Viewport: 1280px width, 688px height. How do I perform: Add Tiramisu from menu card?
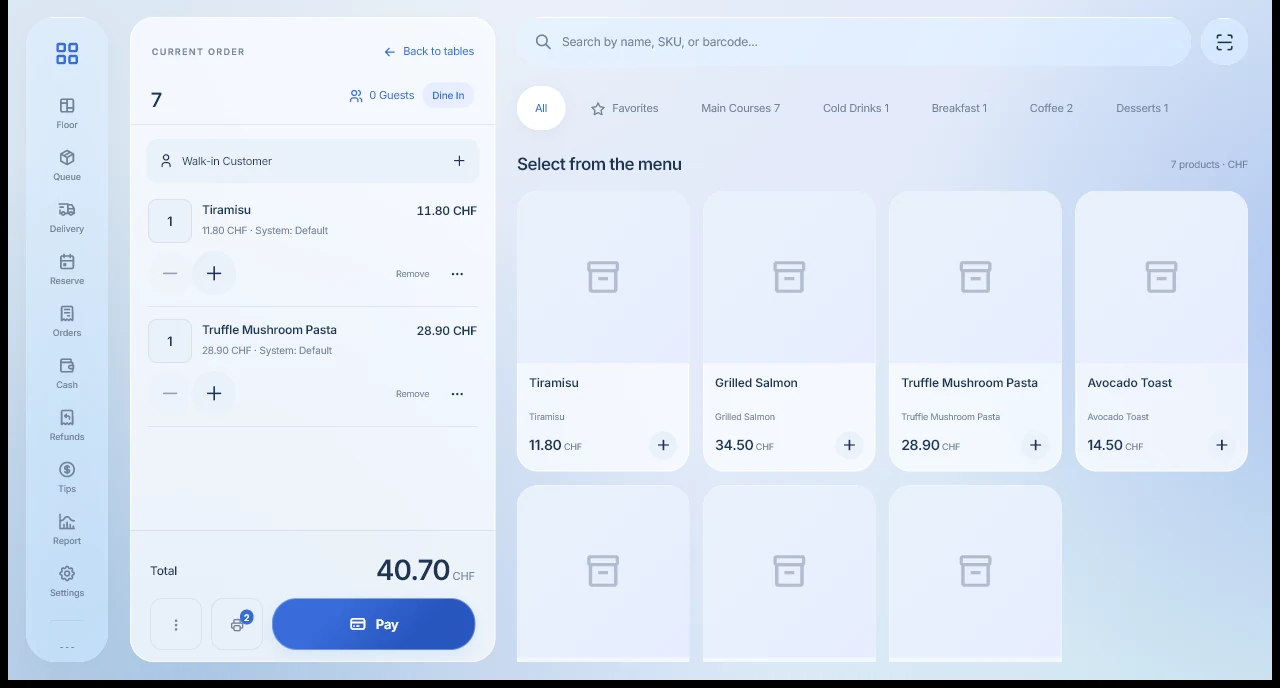663,445
